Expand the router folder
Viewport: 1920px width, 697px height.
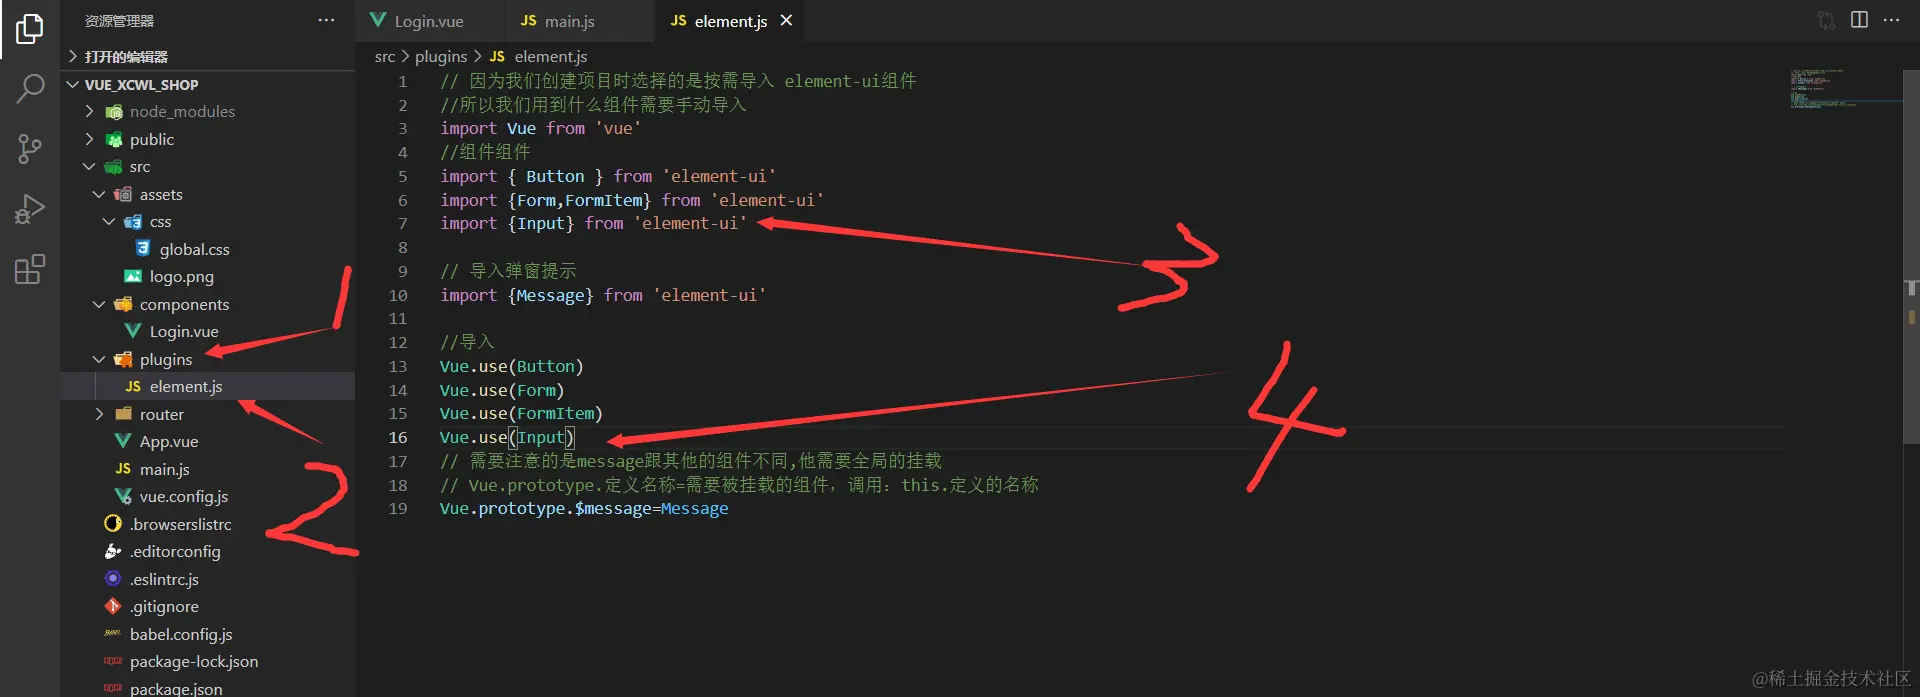pyautogui.click(x=207, y=415)
